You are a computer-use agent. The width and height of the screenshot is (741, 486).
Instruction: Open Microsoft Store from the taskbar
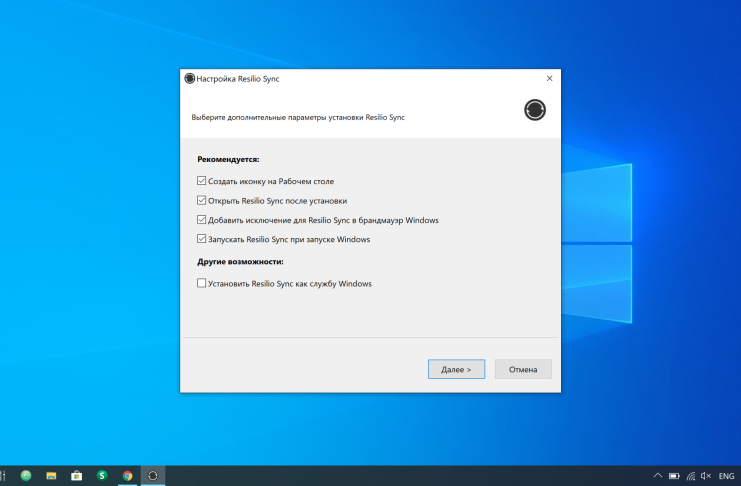(x=77, y=476)
